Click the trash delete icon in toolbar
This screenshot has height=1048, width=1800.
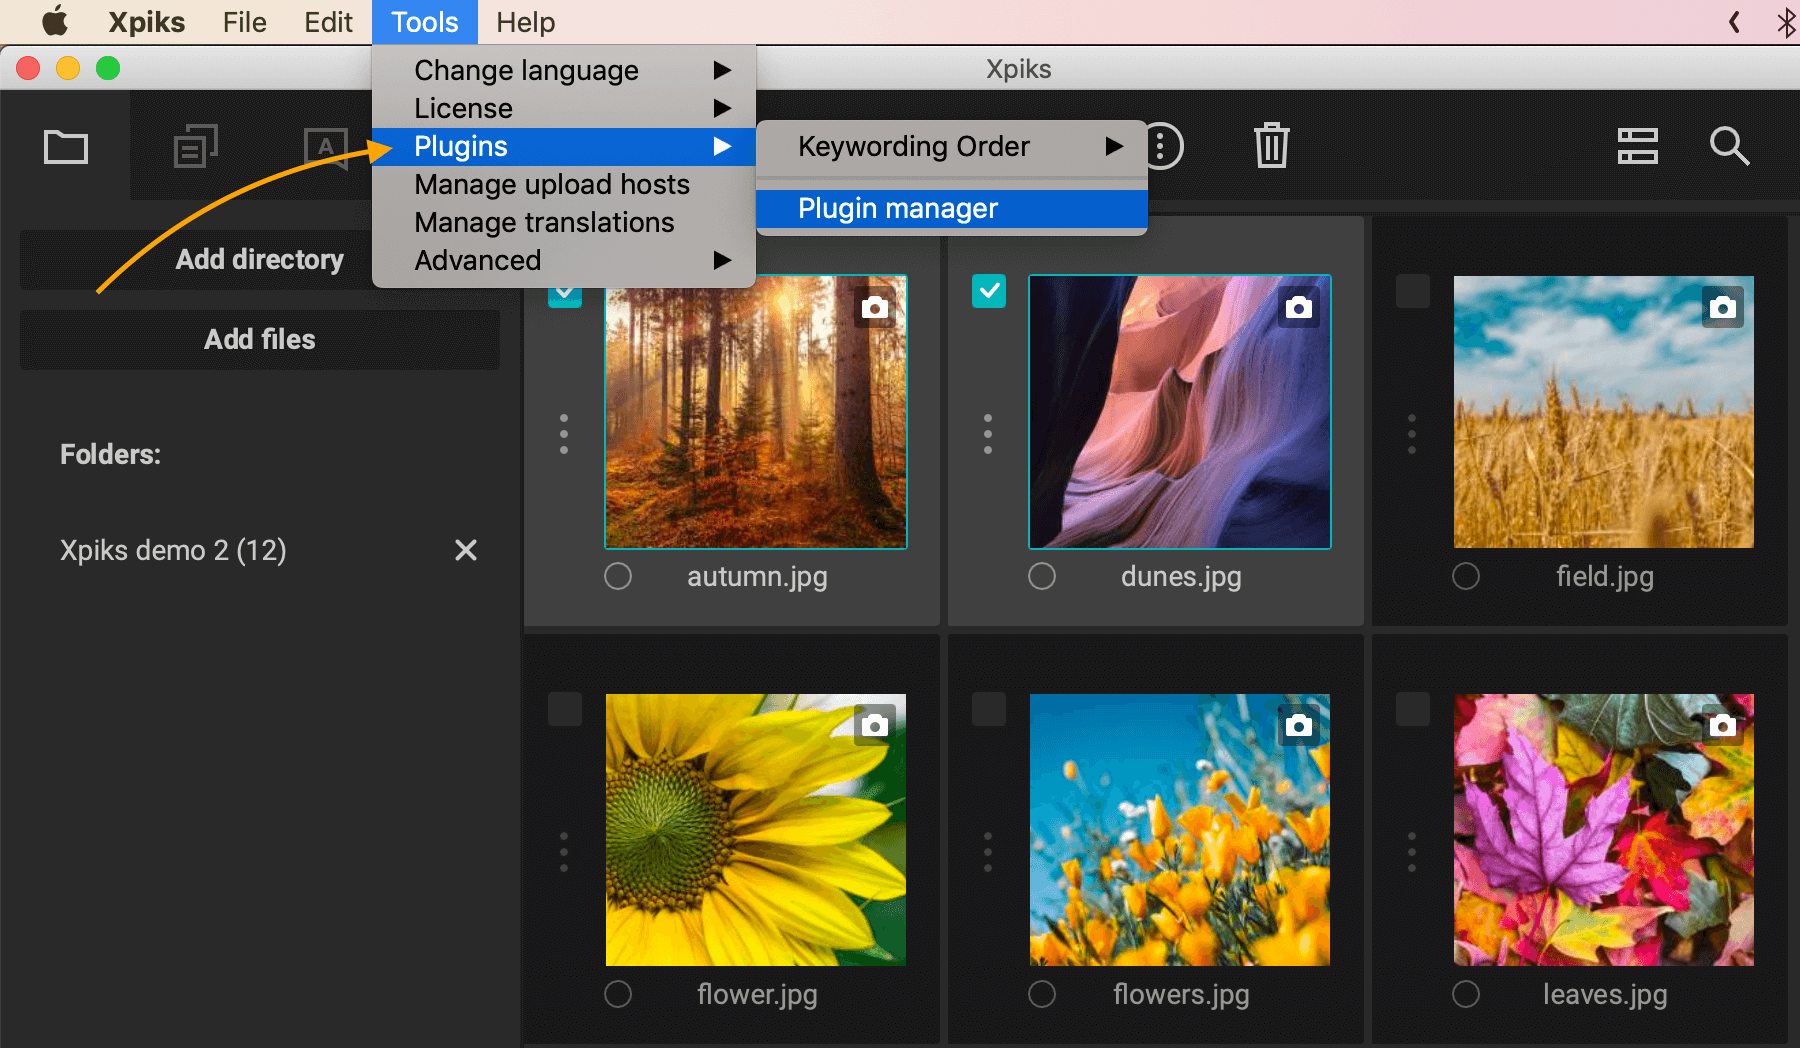[x=1271, y=146]
